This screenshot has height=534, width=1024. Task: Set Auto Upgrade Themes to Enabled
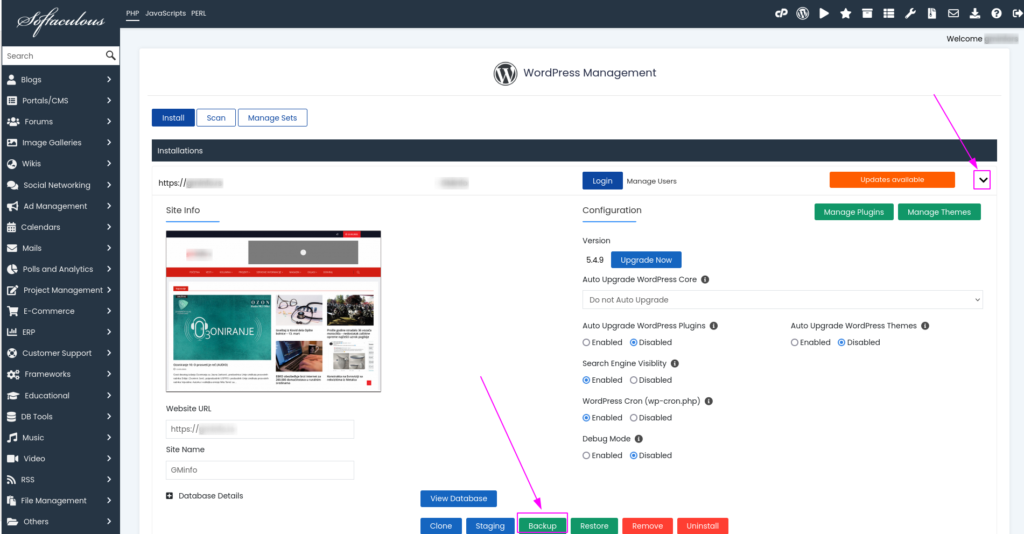(795, 343)
